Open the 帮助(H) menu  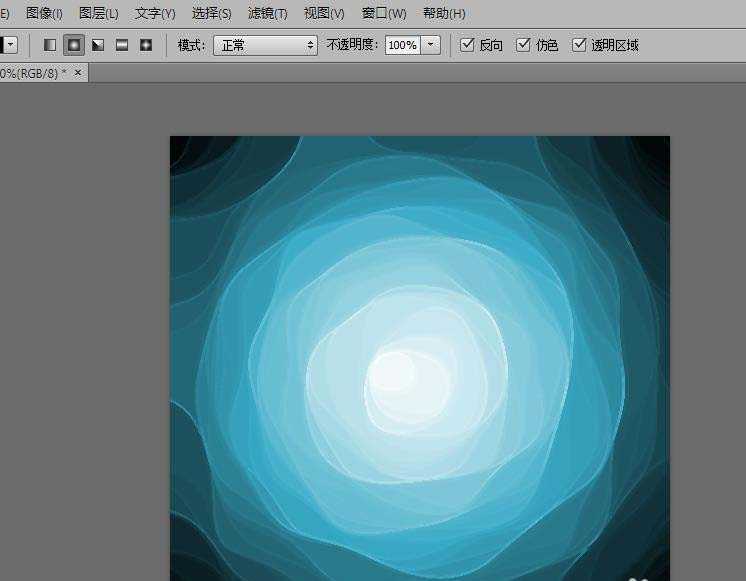[444, 13]
